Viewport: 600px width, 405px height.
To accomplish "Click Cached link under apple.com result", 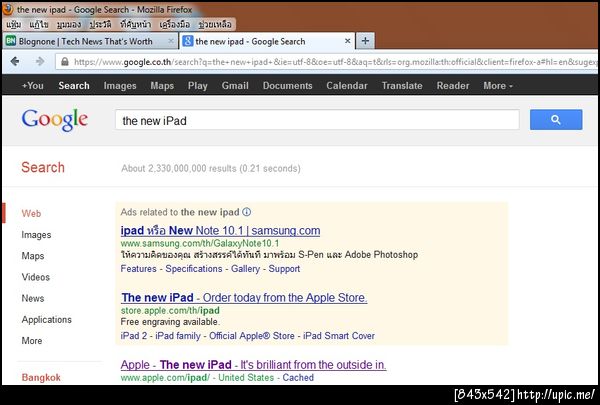I will (298, 377).
